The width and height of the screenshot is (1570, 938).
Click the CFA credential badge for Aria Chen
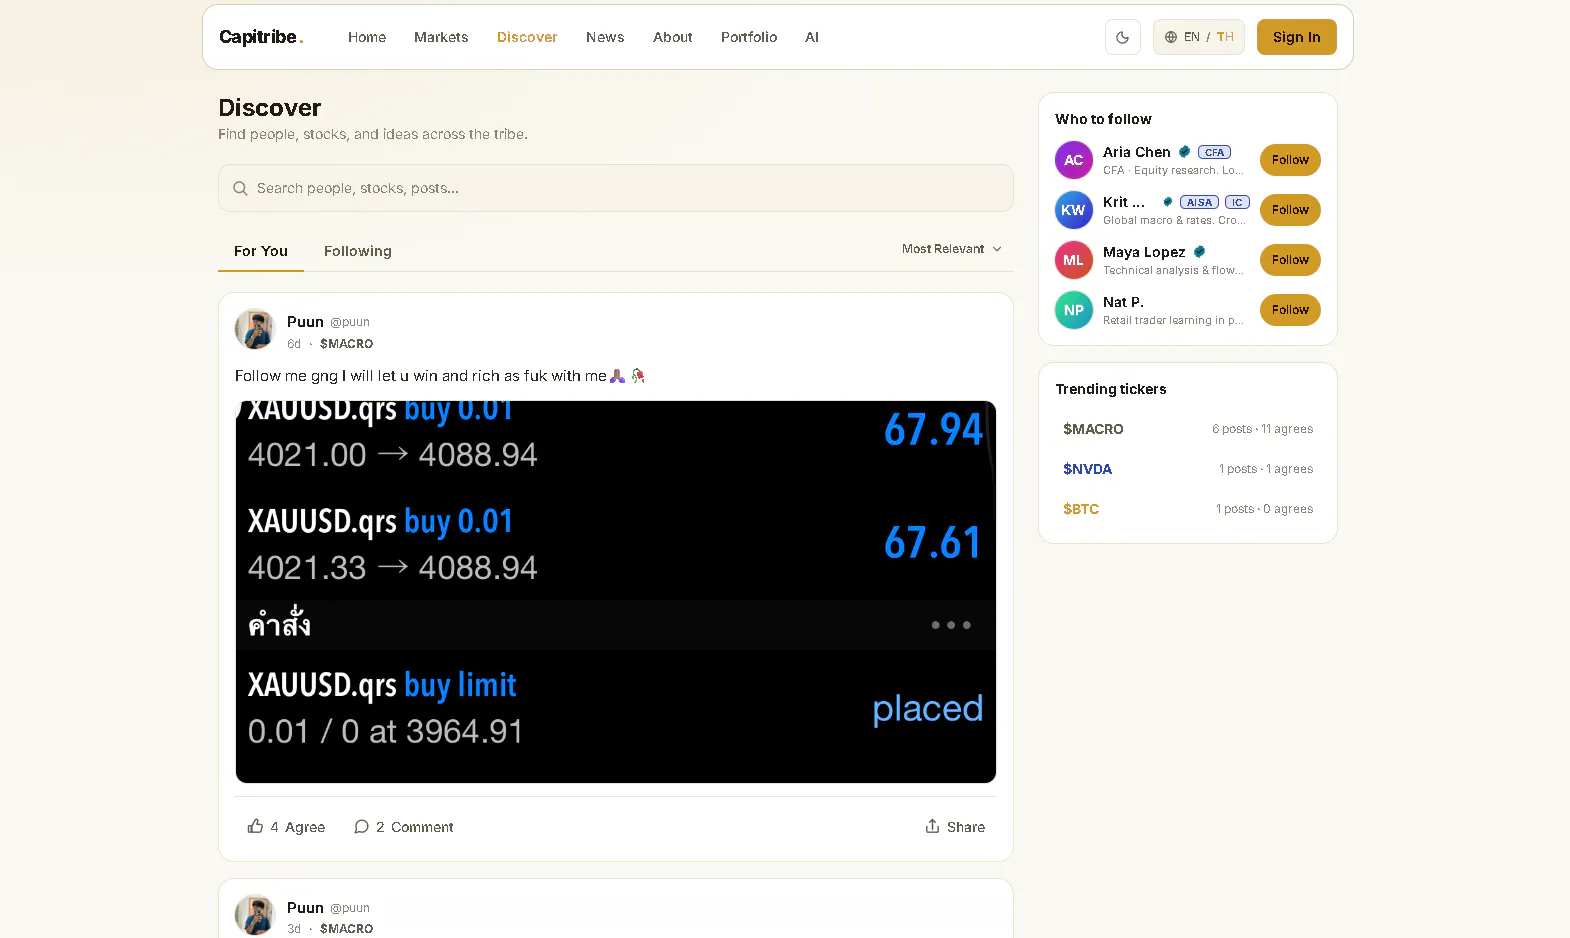pyautogui.click(x=1214, y=152)
